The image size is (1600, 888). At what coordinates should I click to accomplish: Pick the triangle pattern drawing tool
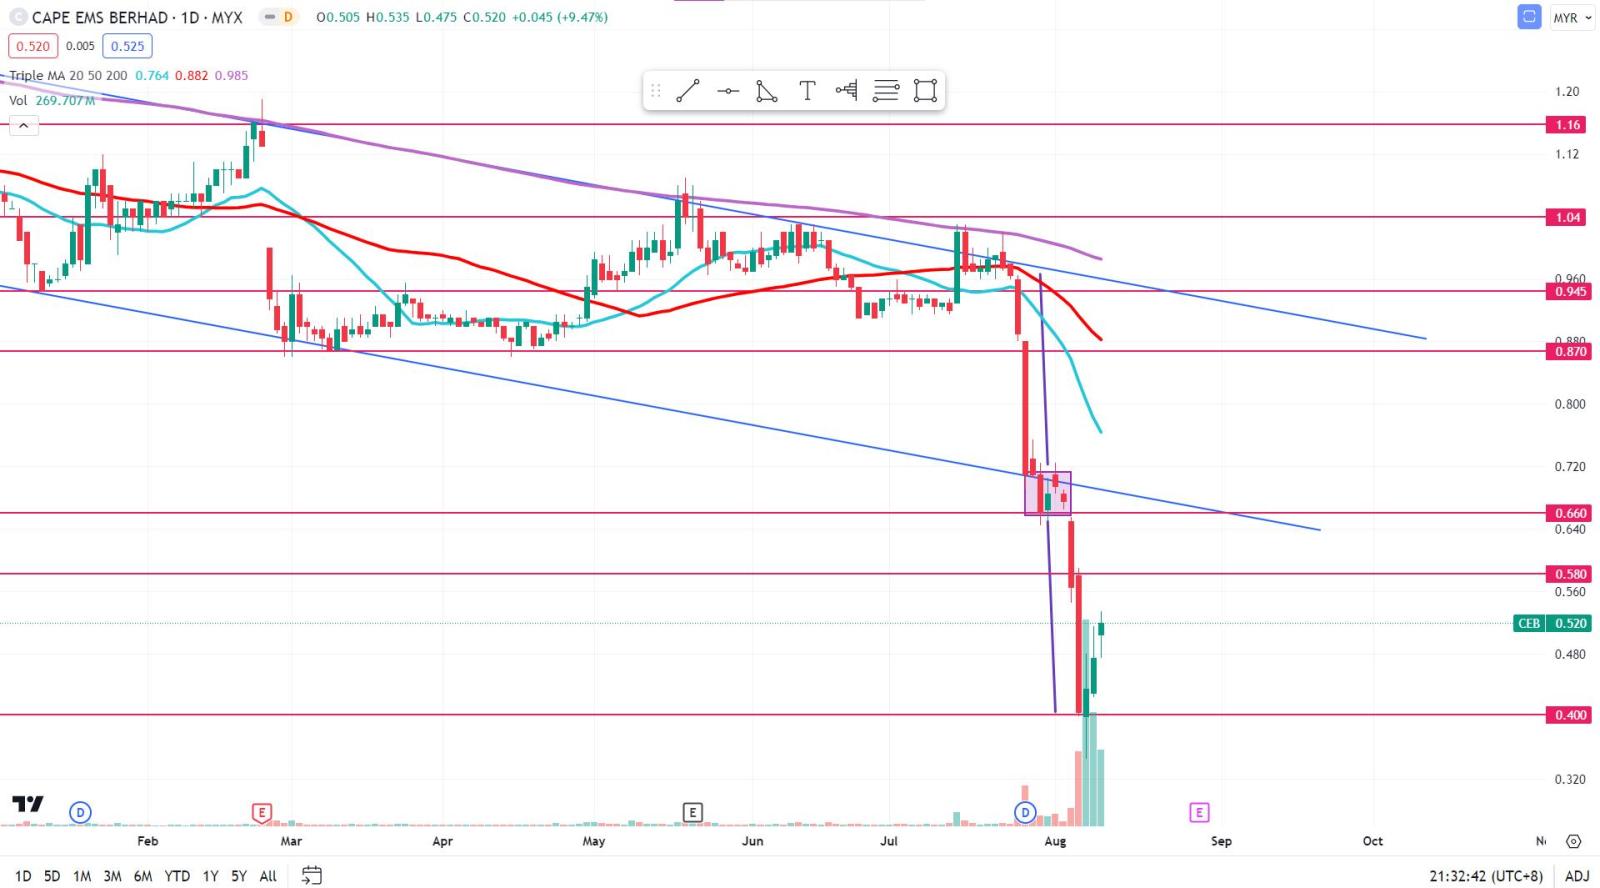[767, 91]
